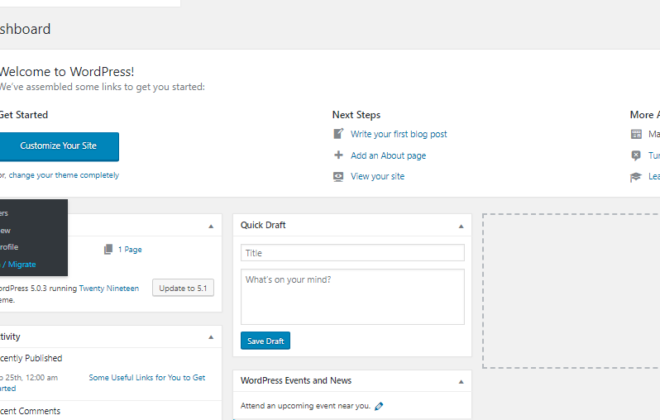Open the View your site link
Screen dimensions: 660x420
[377, 176]
